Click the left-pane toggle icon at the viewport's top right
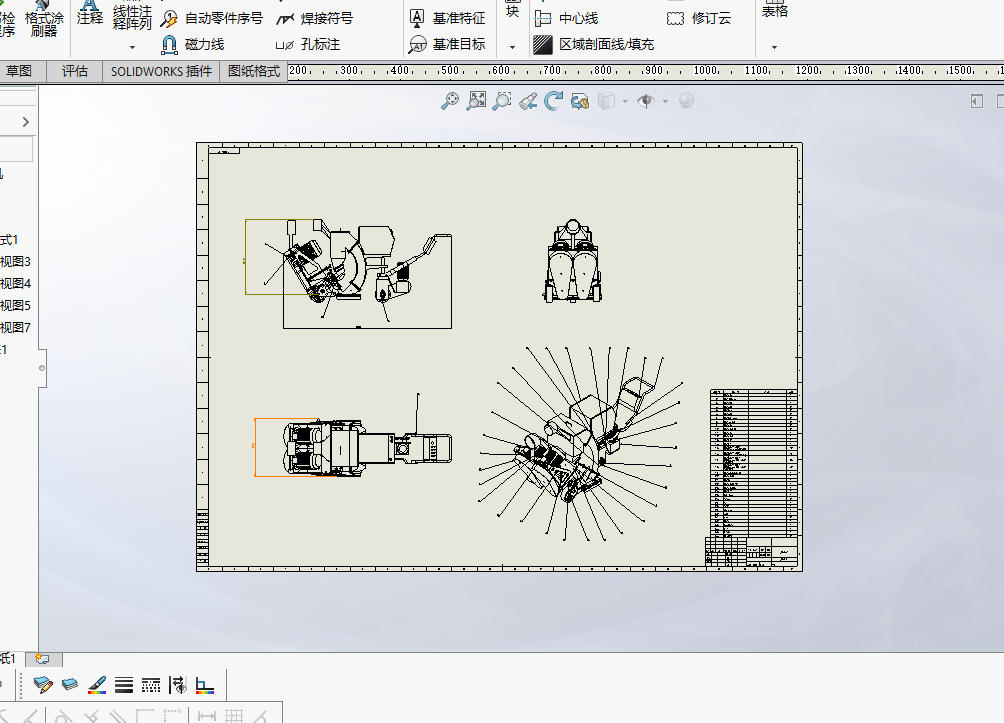Screen dimensions: 1004x723 [x=976, y=101]
